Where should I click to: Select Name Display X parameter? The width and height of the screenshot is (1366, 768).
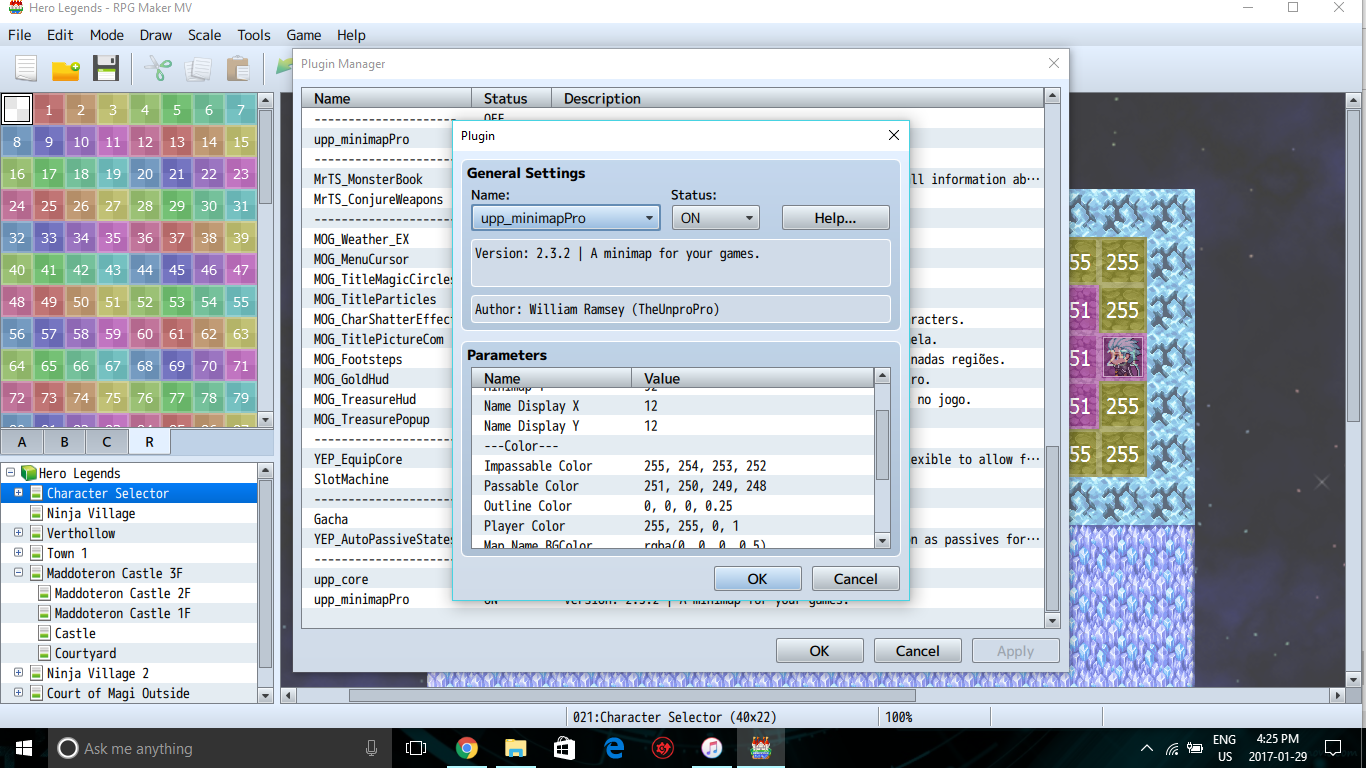pos(673,406)
